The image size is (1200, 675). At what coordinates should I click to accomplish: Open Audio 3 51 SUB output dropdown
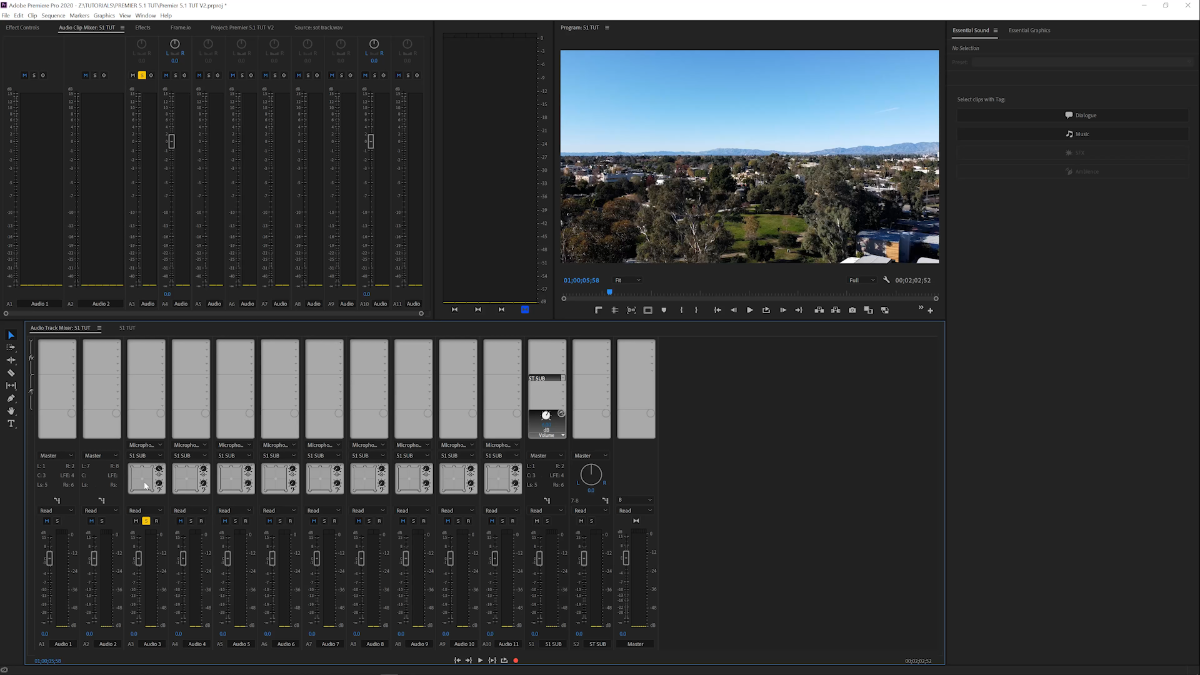[146, 455]
